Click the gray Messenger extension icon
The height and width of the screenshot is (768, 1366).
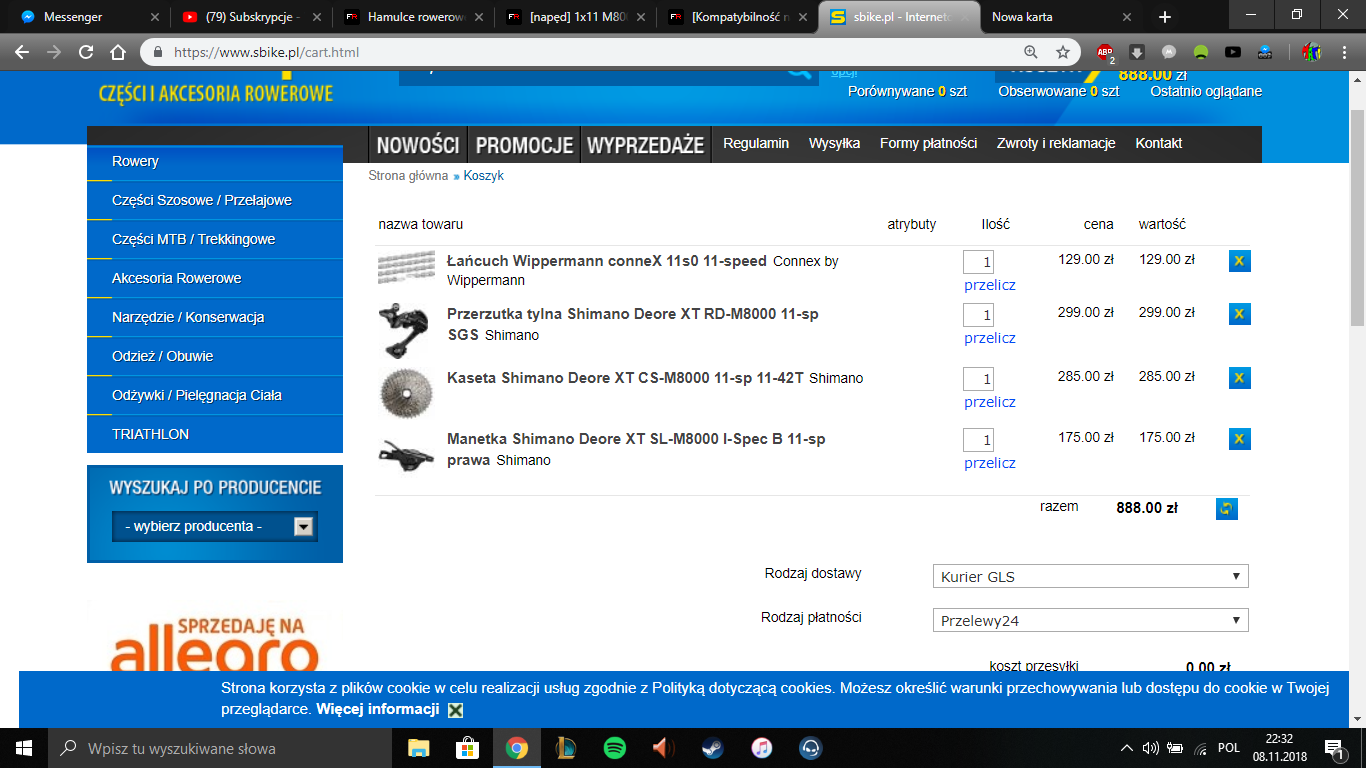(x=1168, y=52)
